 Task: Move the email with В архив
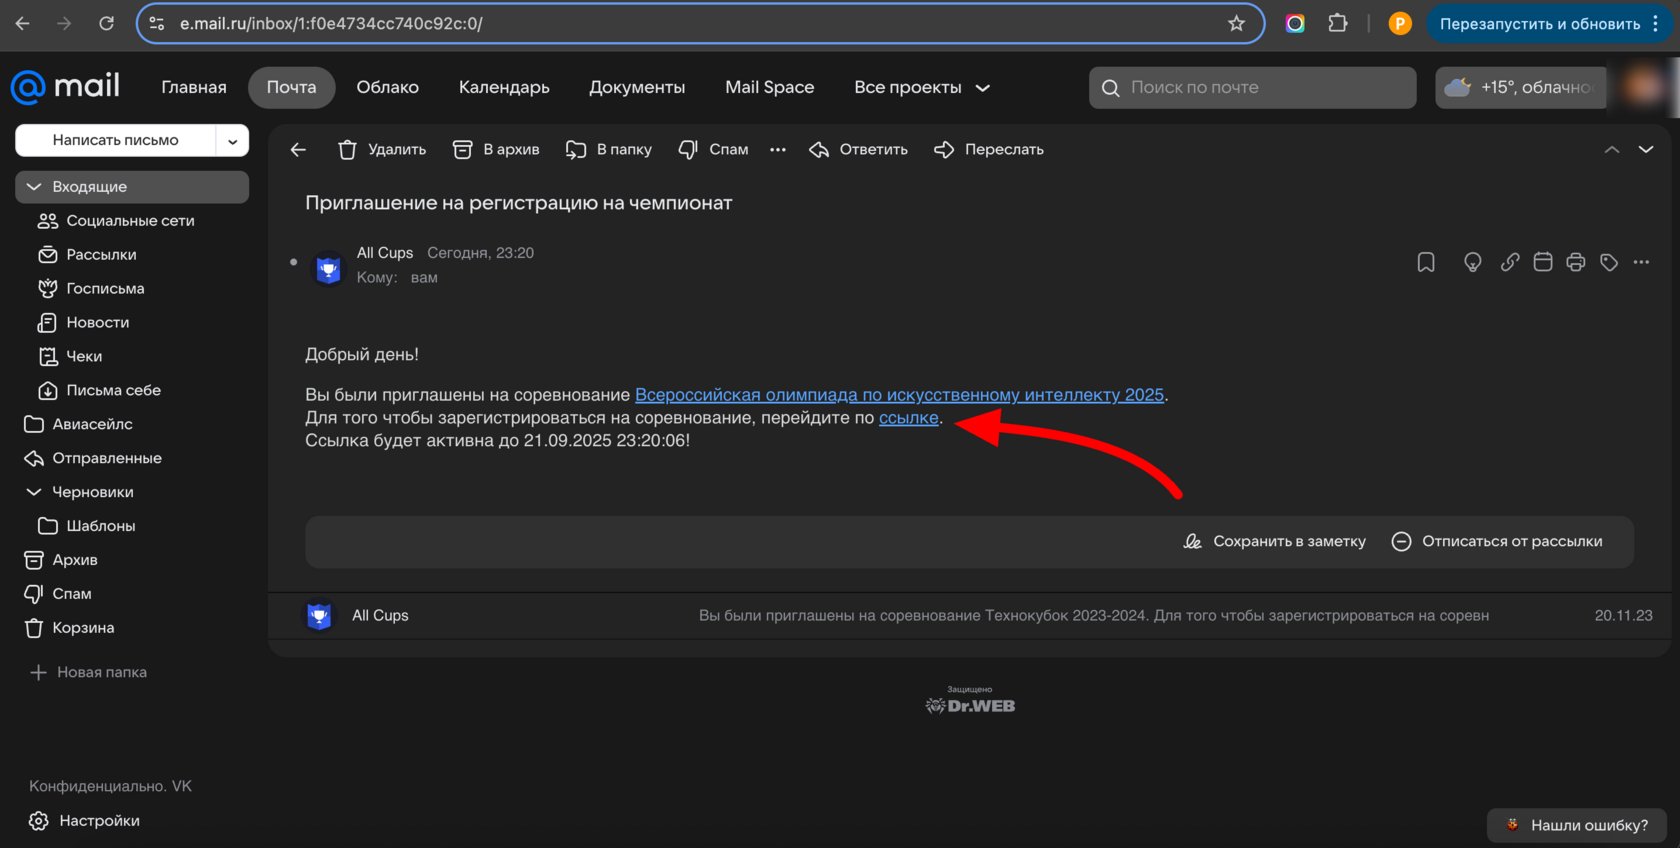tap(496, 149)
